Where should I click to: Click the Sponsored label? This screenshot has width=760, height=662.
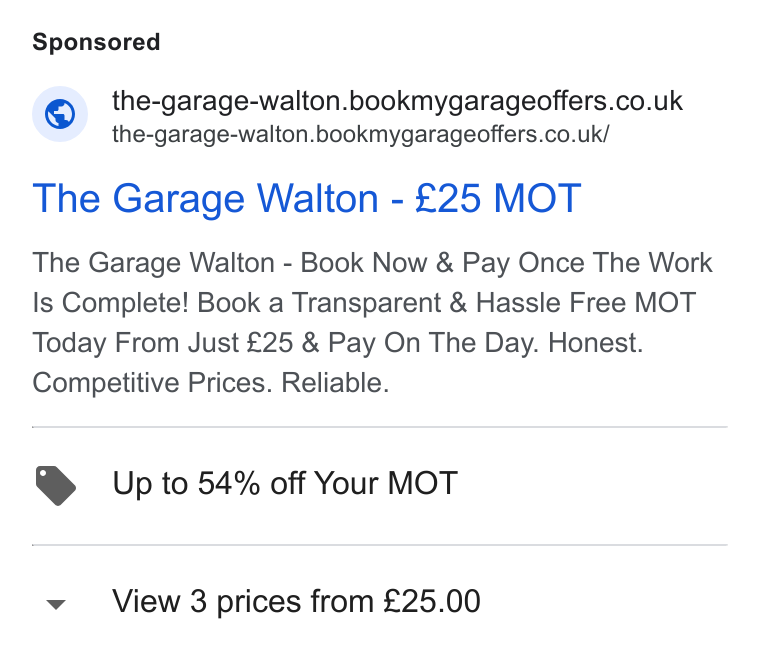coord(96,42)
